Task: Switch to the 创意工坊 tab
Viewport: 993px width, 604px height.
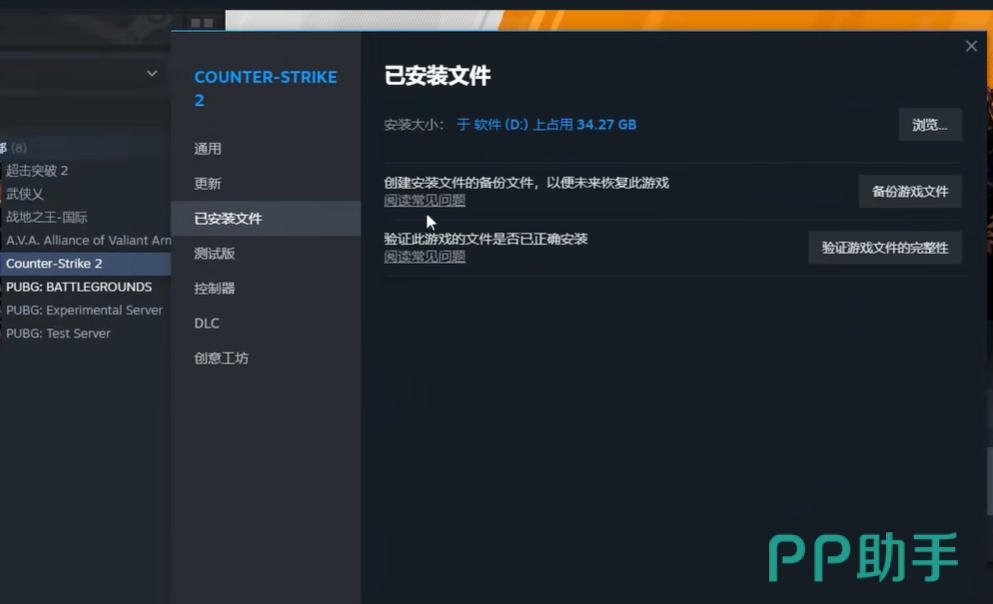Action: [x=221, y=359]
